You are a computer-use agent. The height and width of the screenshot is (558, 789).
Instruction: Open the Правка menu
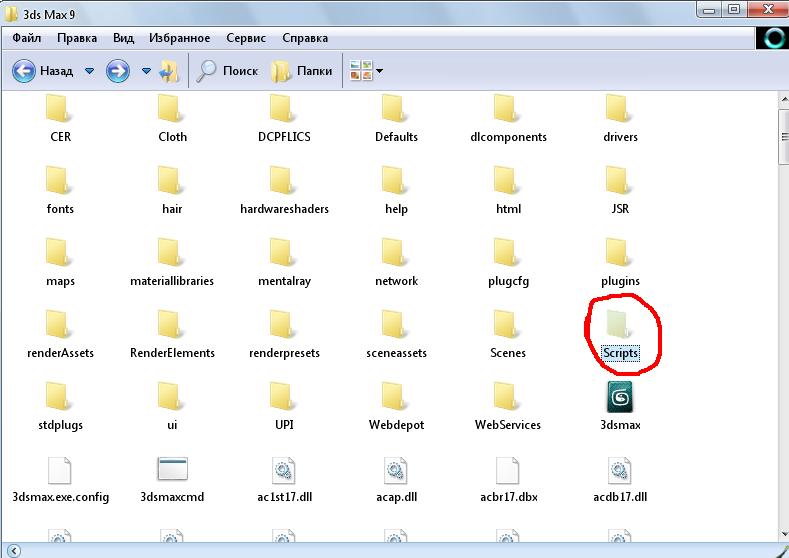(77, 38)
